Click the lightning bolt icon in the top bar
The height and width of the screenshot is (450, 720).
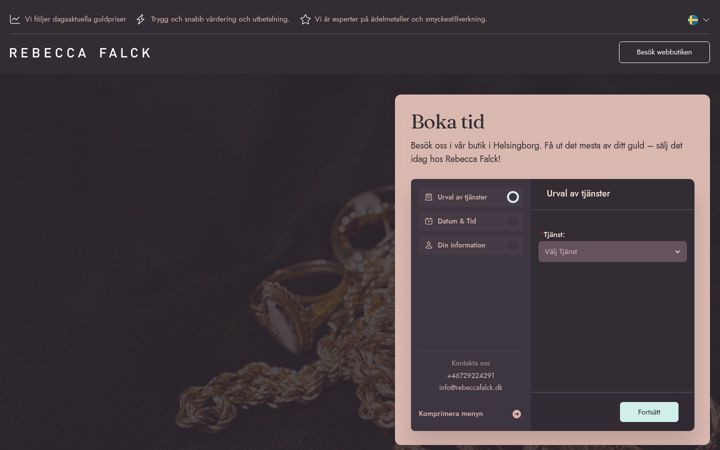(x=141, y=19)
